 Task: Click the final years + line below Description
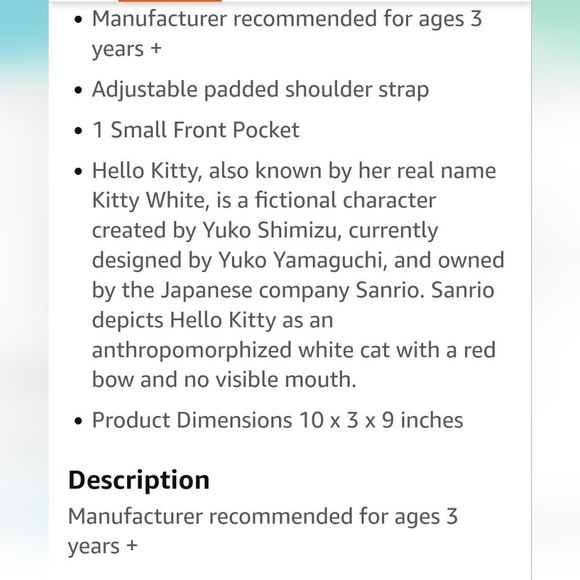point(103,546)
